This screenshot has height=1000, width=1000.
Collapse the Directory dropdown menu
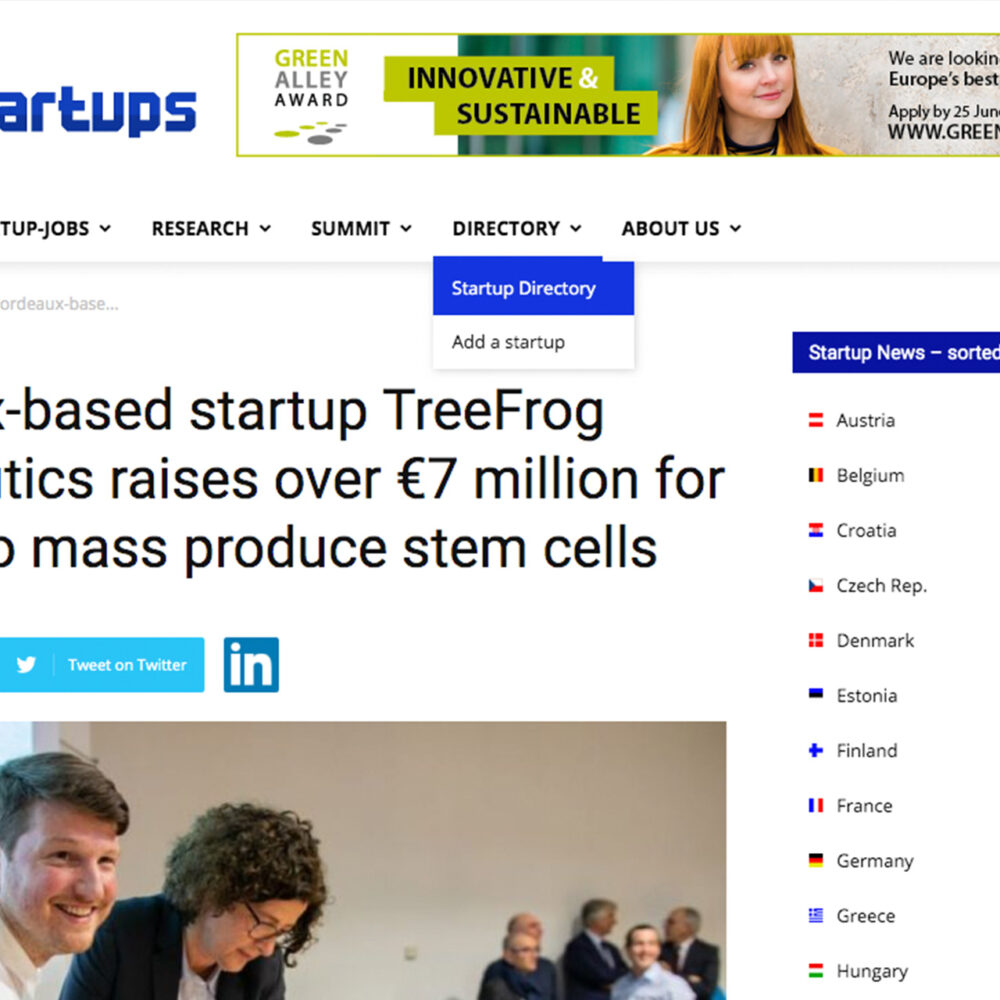[517, 228]
